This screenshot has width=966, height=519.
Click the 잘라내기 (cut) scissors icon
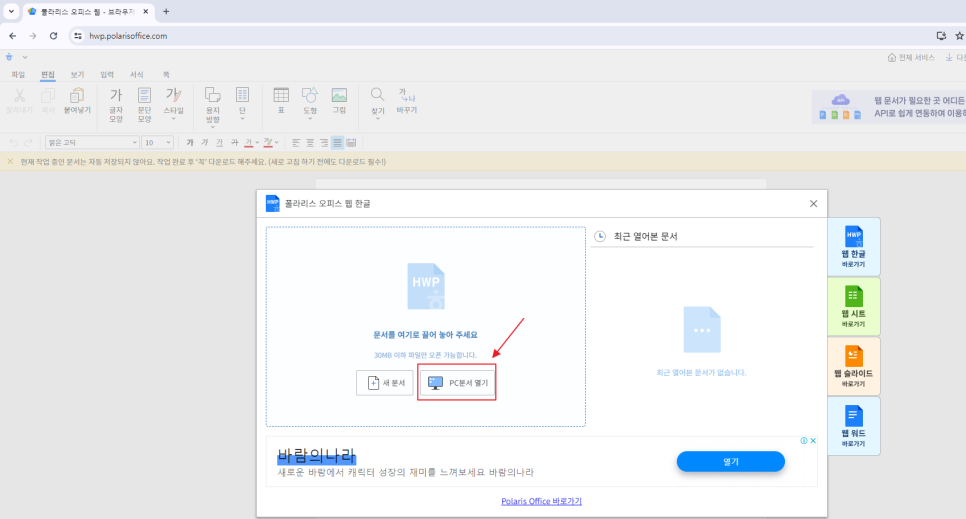tap(19, 96)
